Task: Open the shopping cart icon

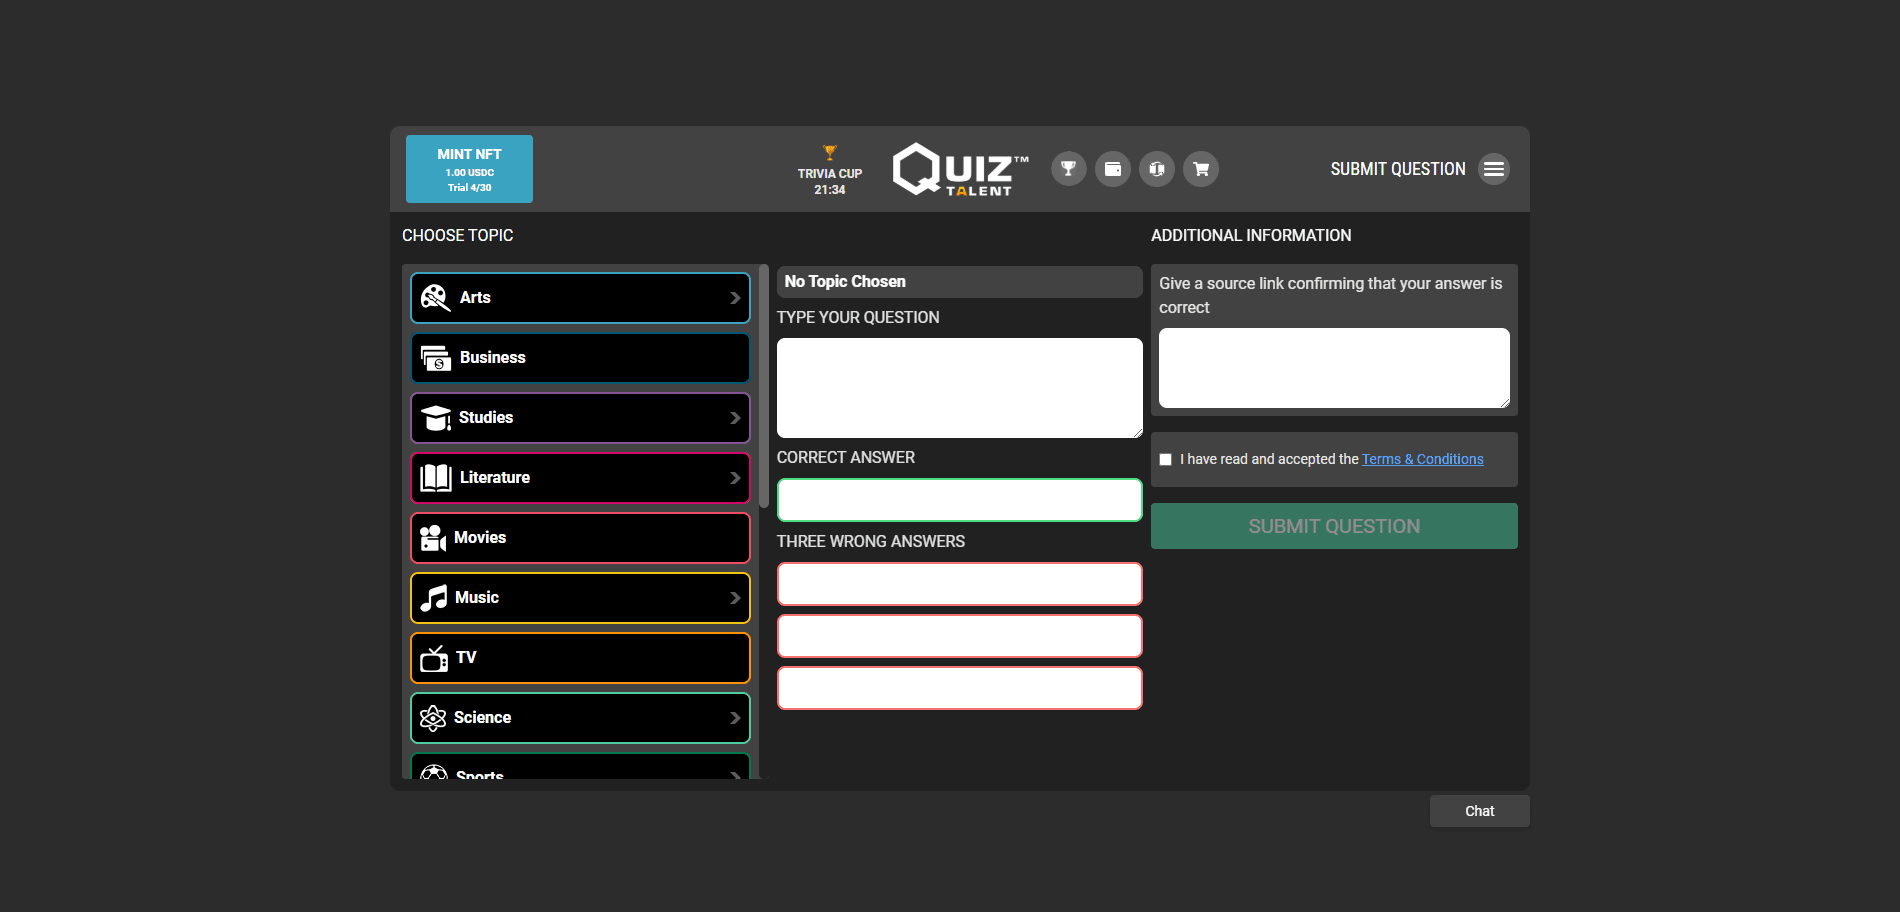Action: click(1201, 169)
